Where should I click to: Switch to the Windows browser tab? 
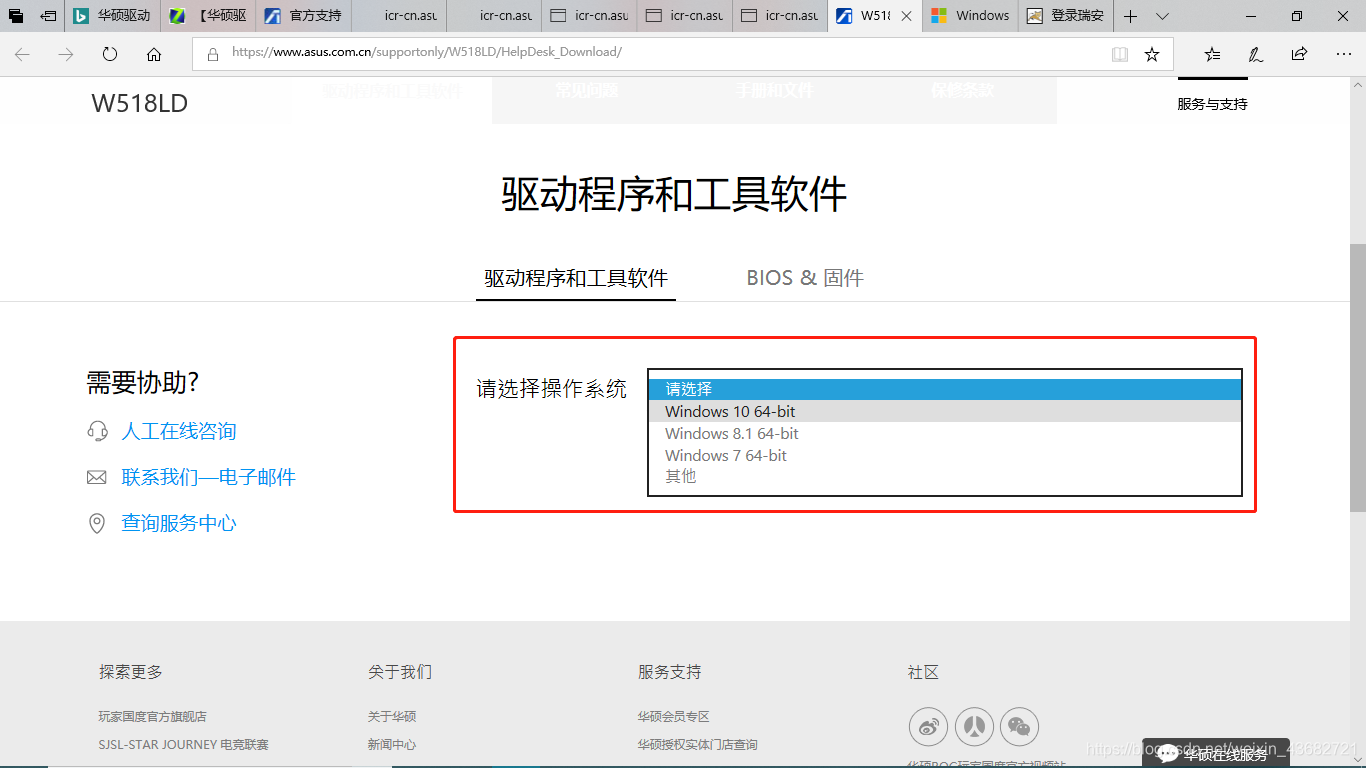coord(970,16)
